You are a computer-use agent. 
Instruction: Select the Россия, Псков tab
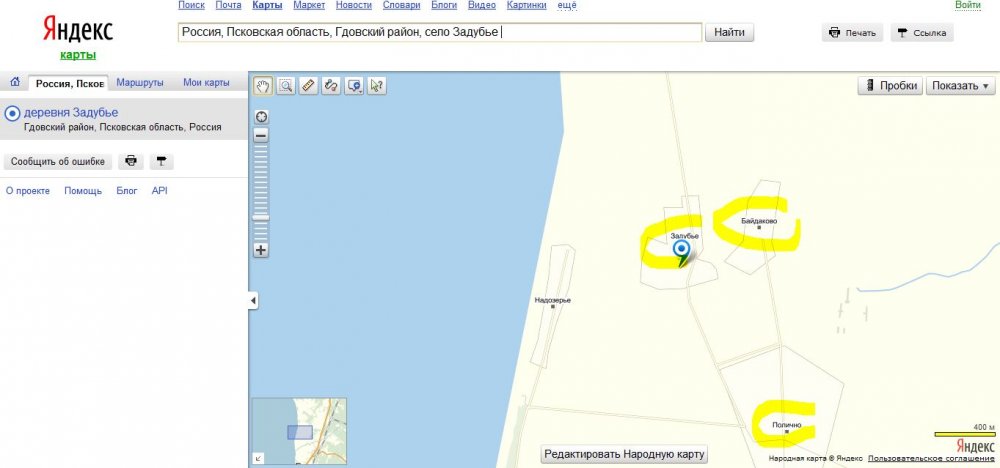(x=69, y=84)
